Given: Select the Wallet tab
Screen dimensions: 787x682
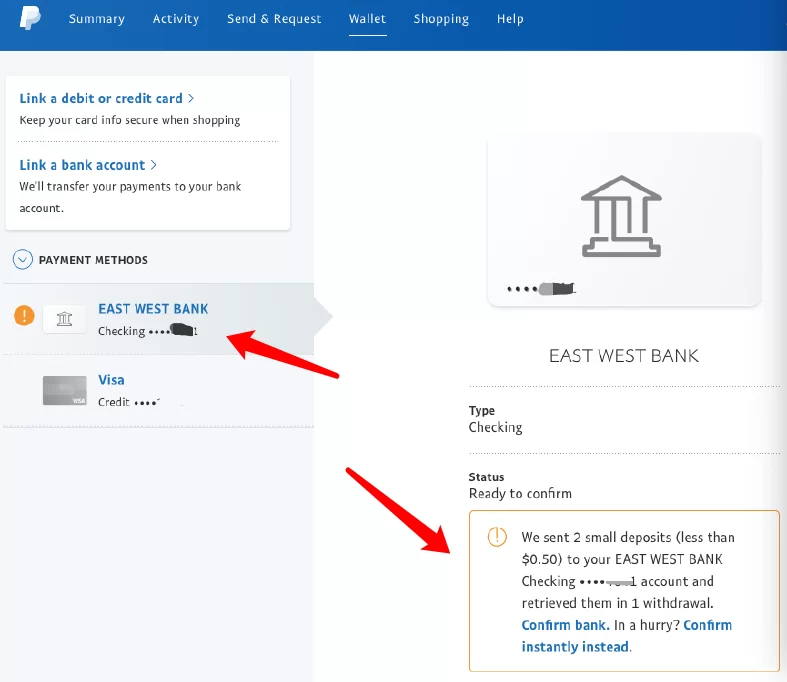Looking at the screenshot, I should click(x=367, y=19).
